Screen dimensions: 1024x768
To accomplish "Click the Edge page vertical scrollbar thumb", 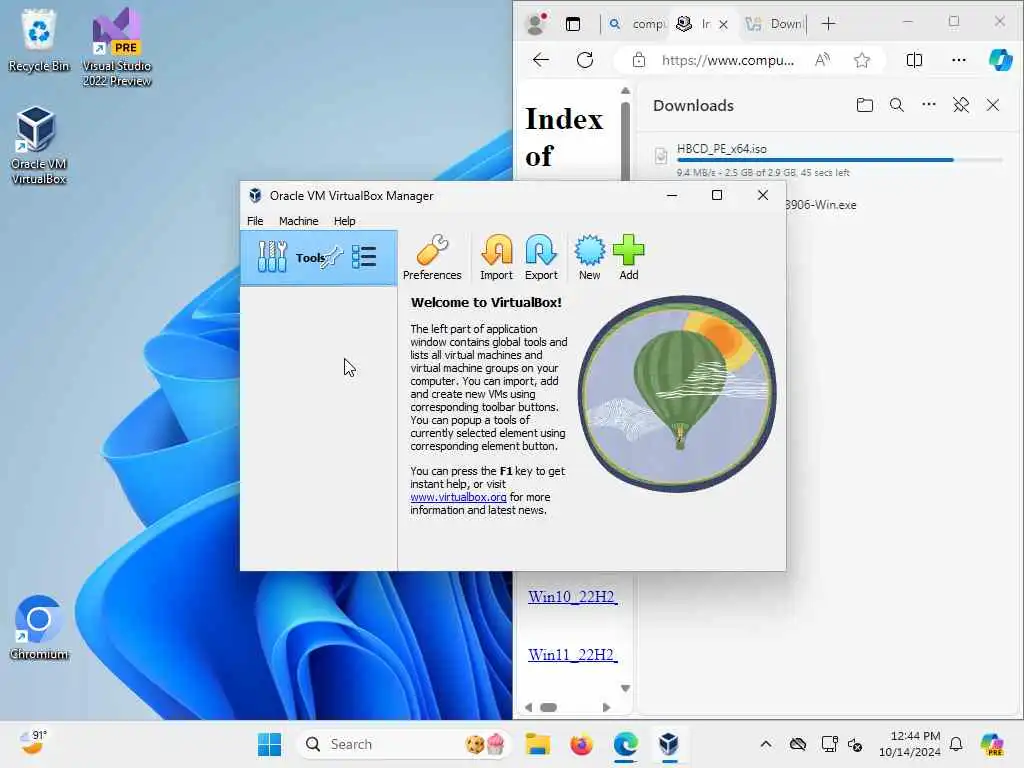I will [x=625, y=140].
